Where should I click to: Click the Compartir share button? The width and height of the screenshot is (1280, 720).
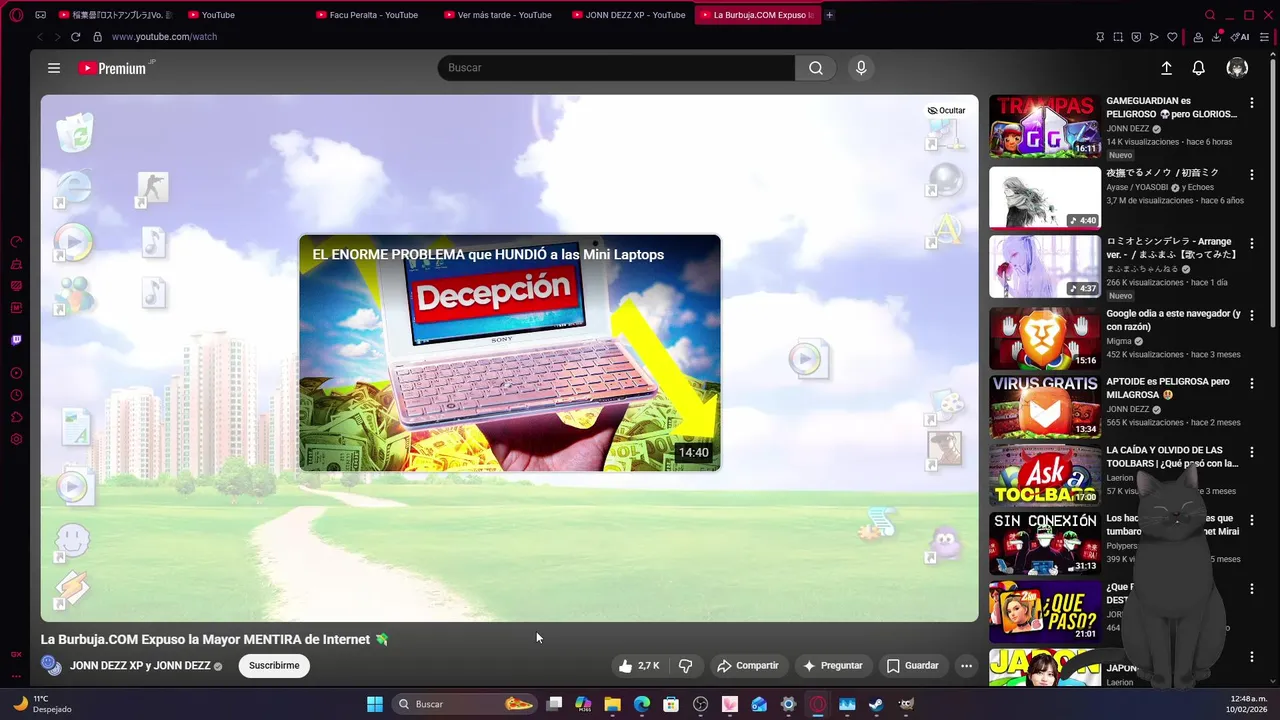748,665
